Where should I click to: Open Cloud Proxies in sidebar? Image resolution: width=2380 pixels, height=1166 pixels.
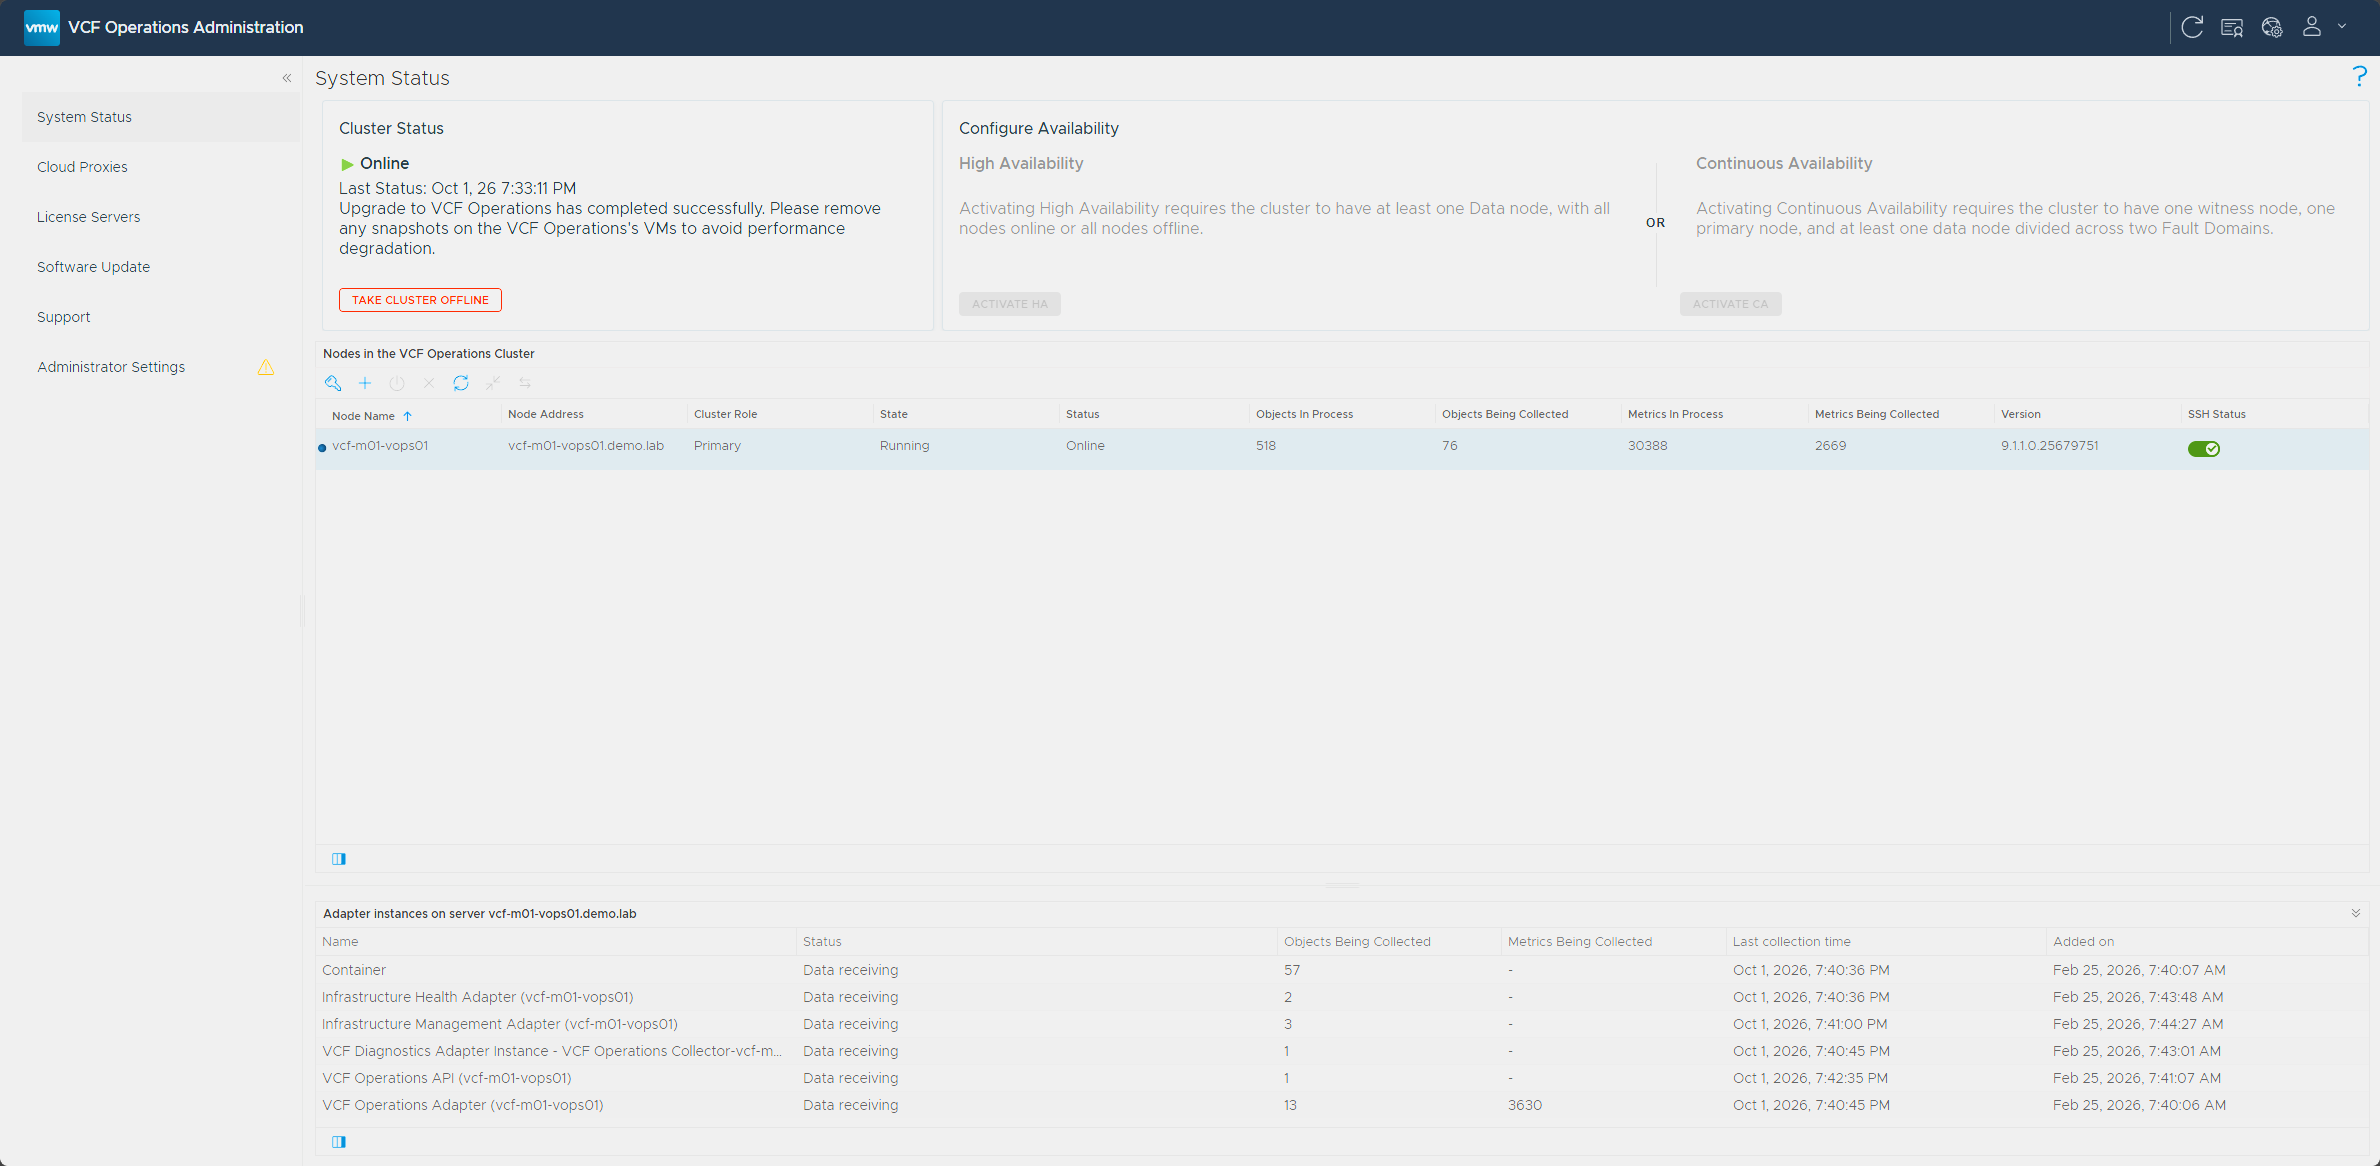pos(160,167)
